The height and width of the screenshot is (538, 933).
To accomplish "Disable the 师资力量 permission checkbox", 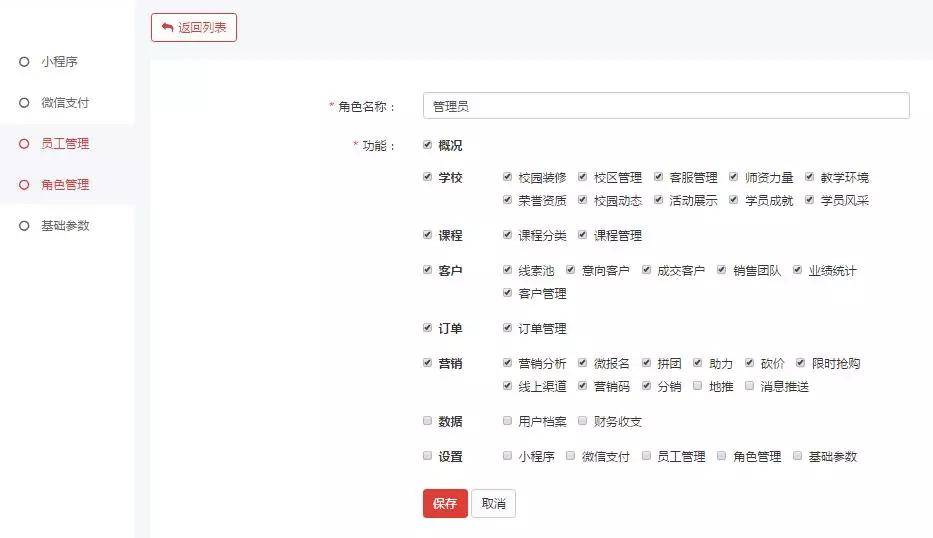I will pos(734,177).
